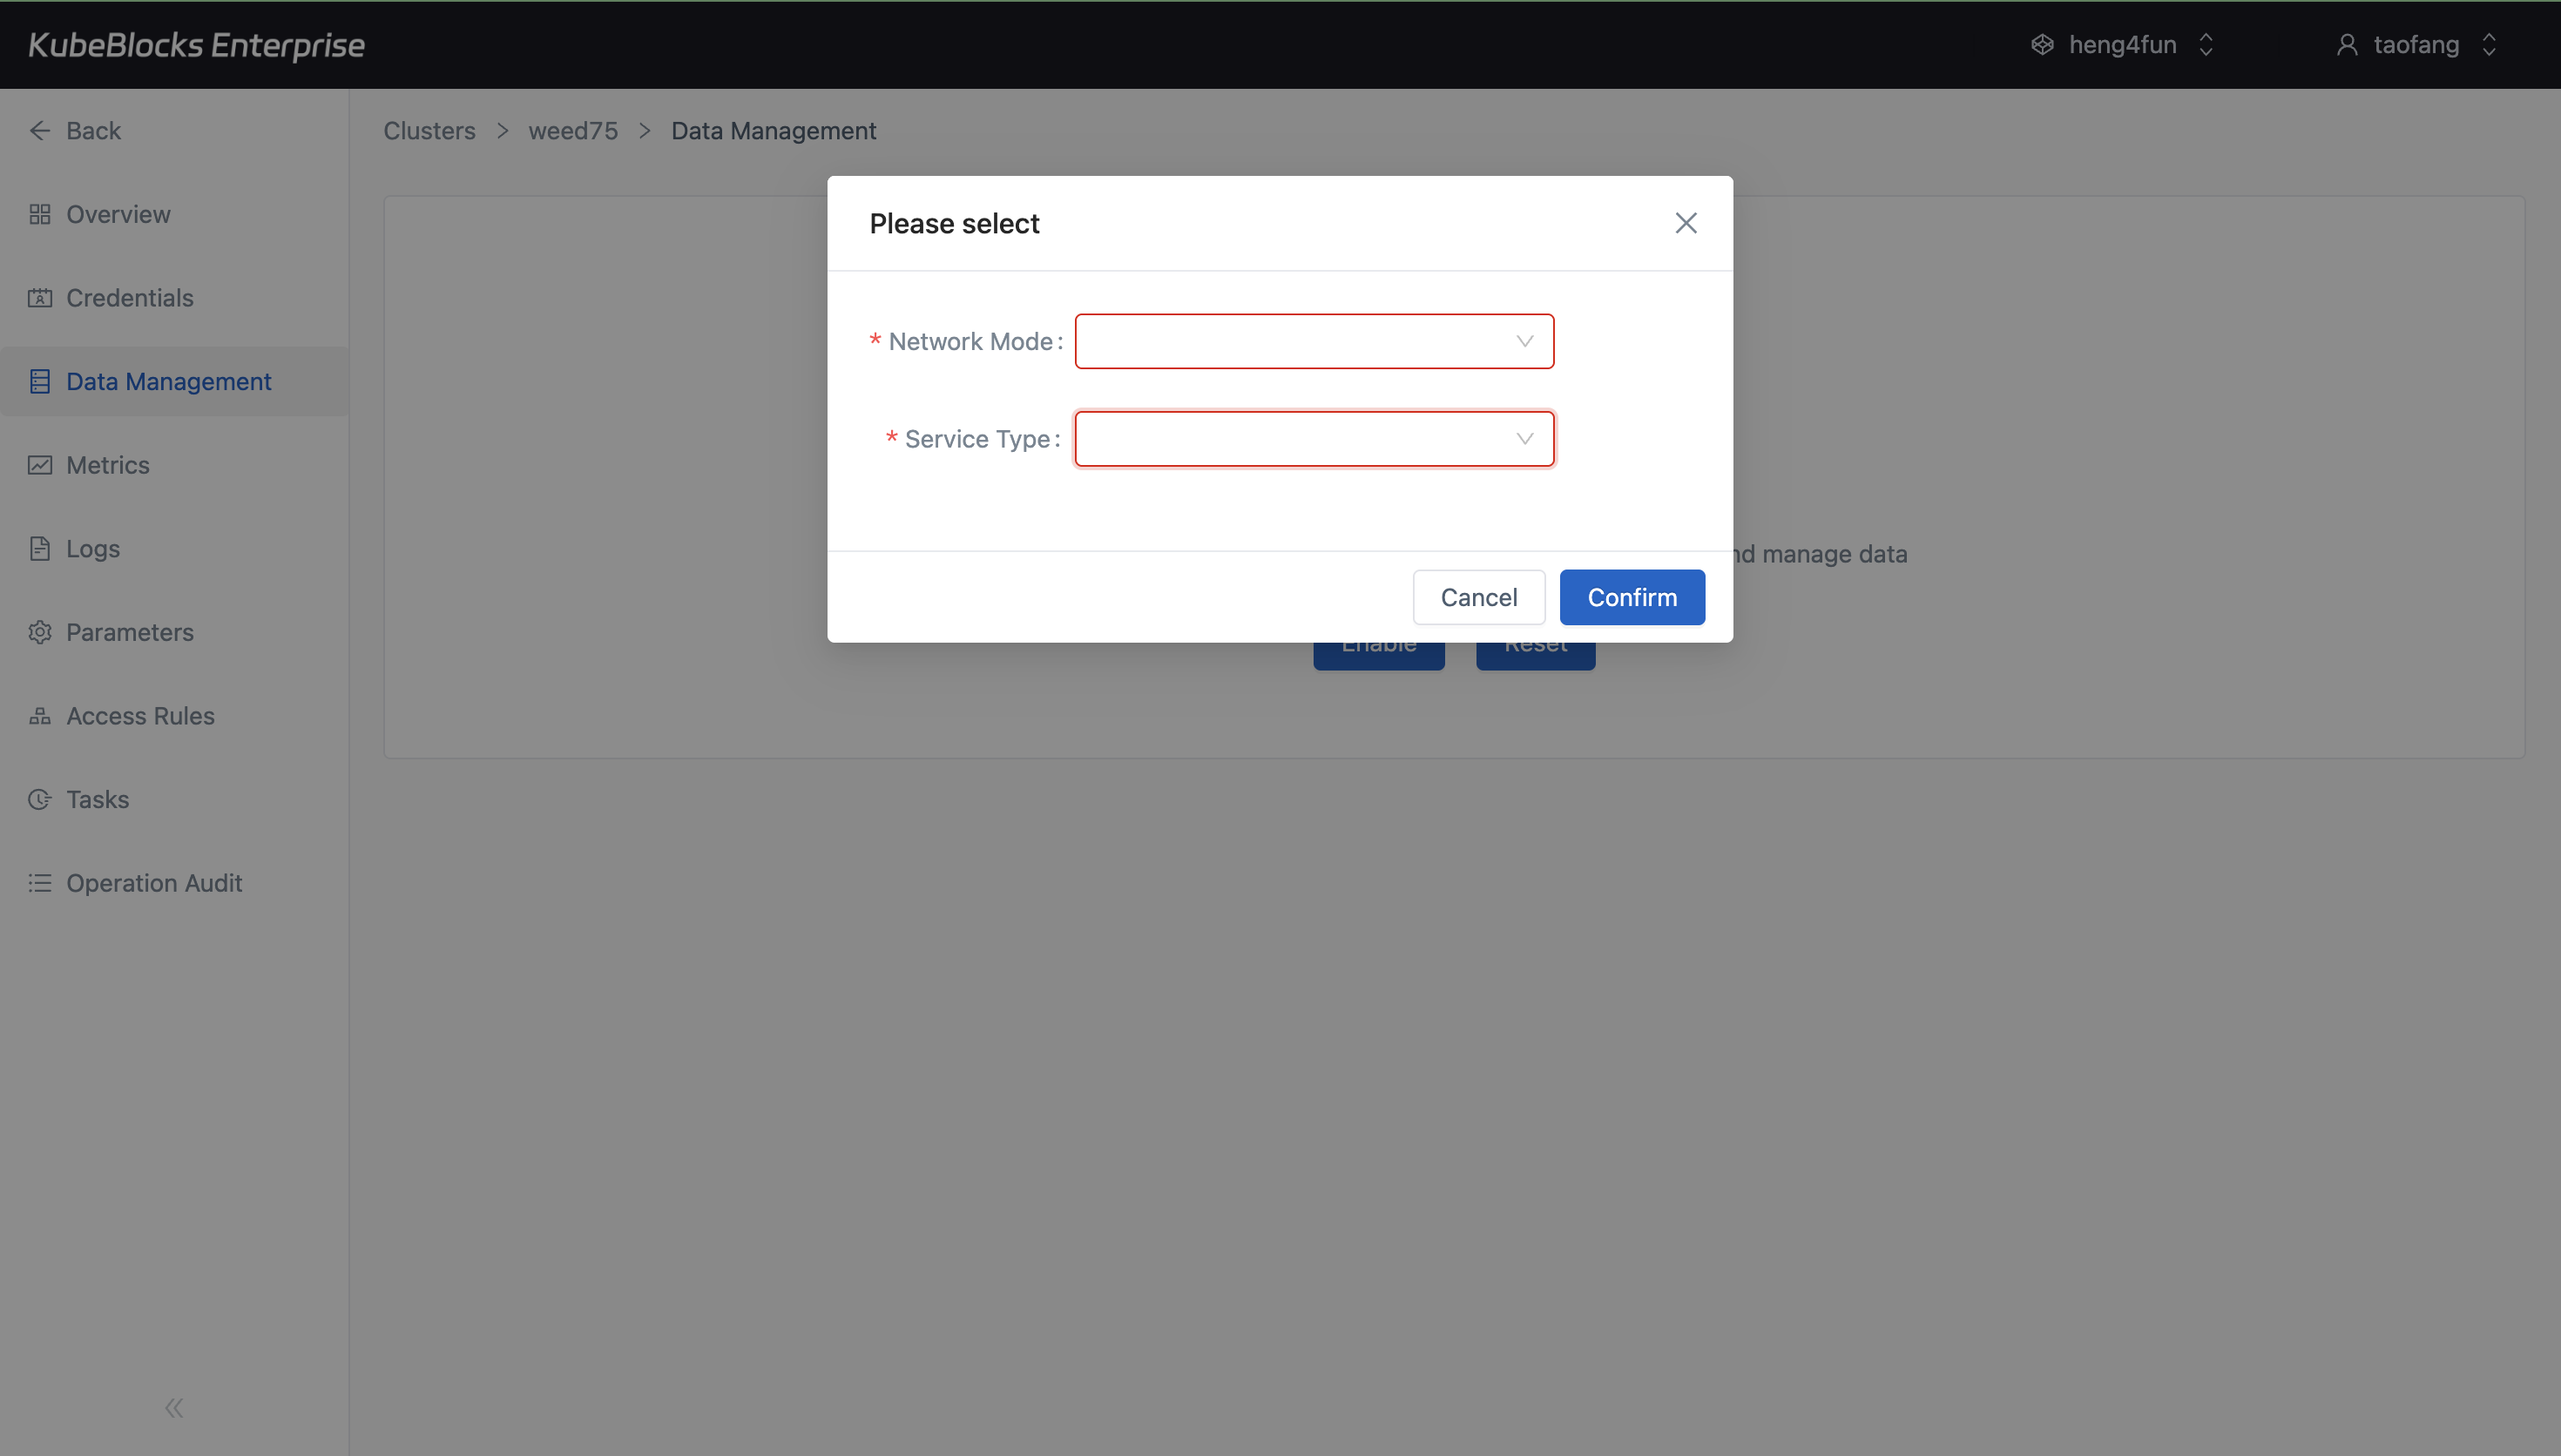Open Parameters via the gear icon
The height and width of the screenshot is (1456, 2561).
coord(39,632)
